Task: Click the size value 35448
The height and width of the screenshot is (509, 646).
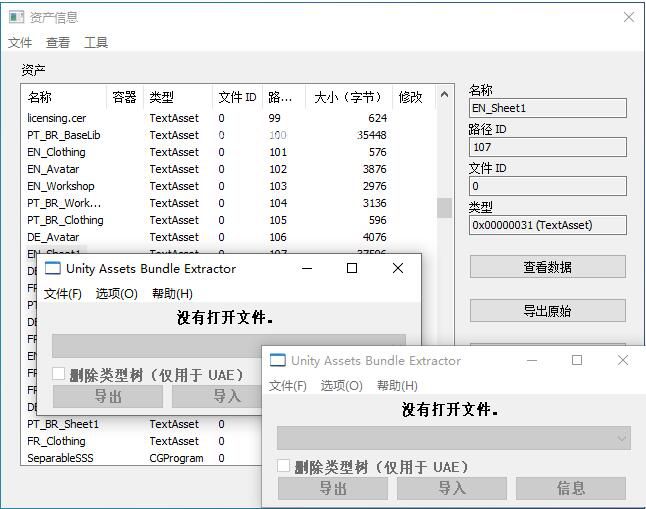Action: pyautogui.click(x=372, y=135)
